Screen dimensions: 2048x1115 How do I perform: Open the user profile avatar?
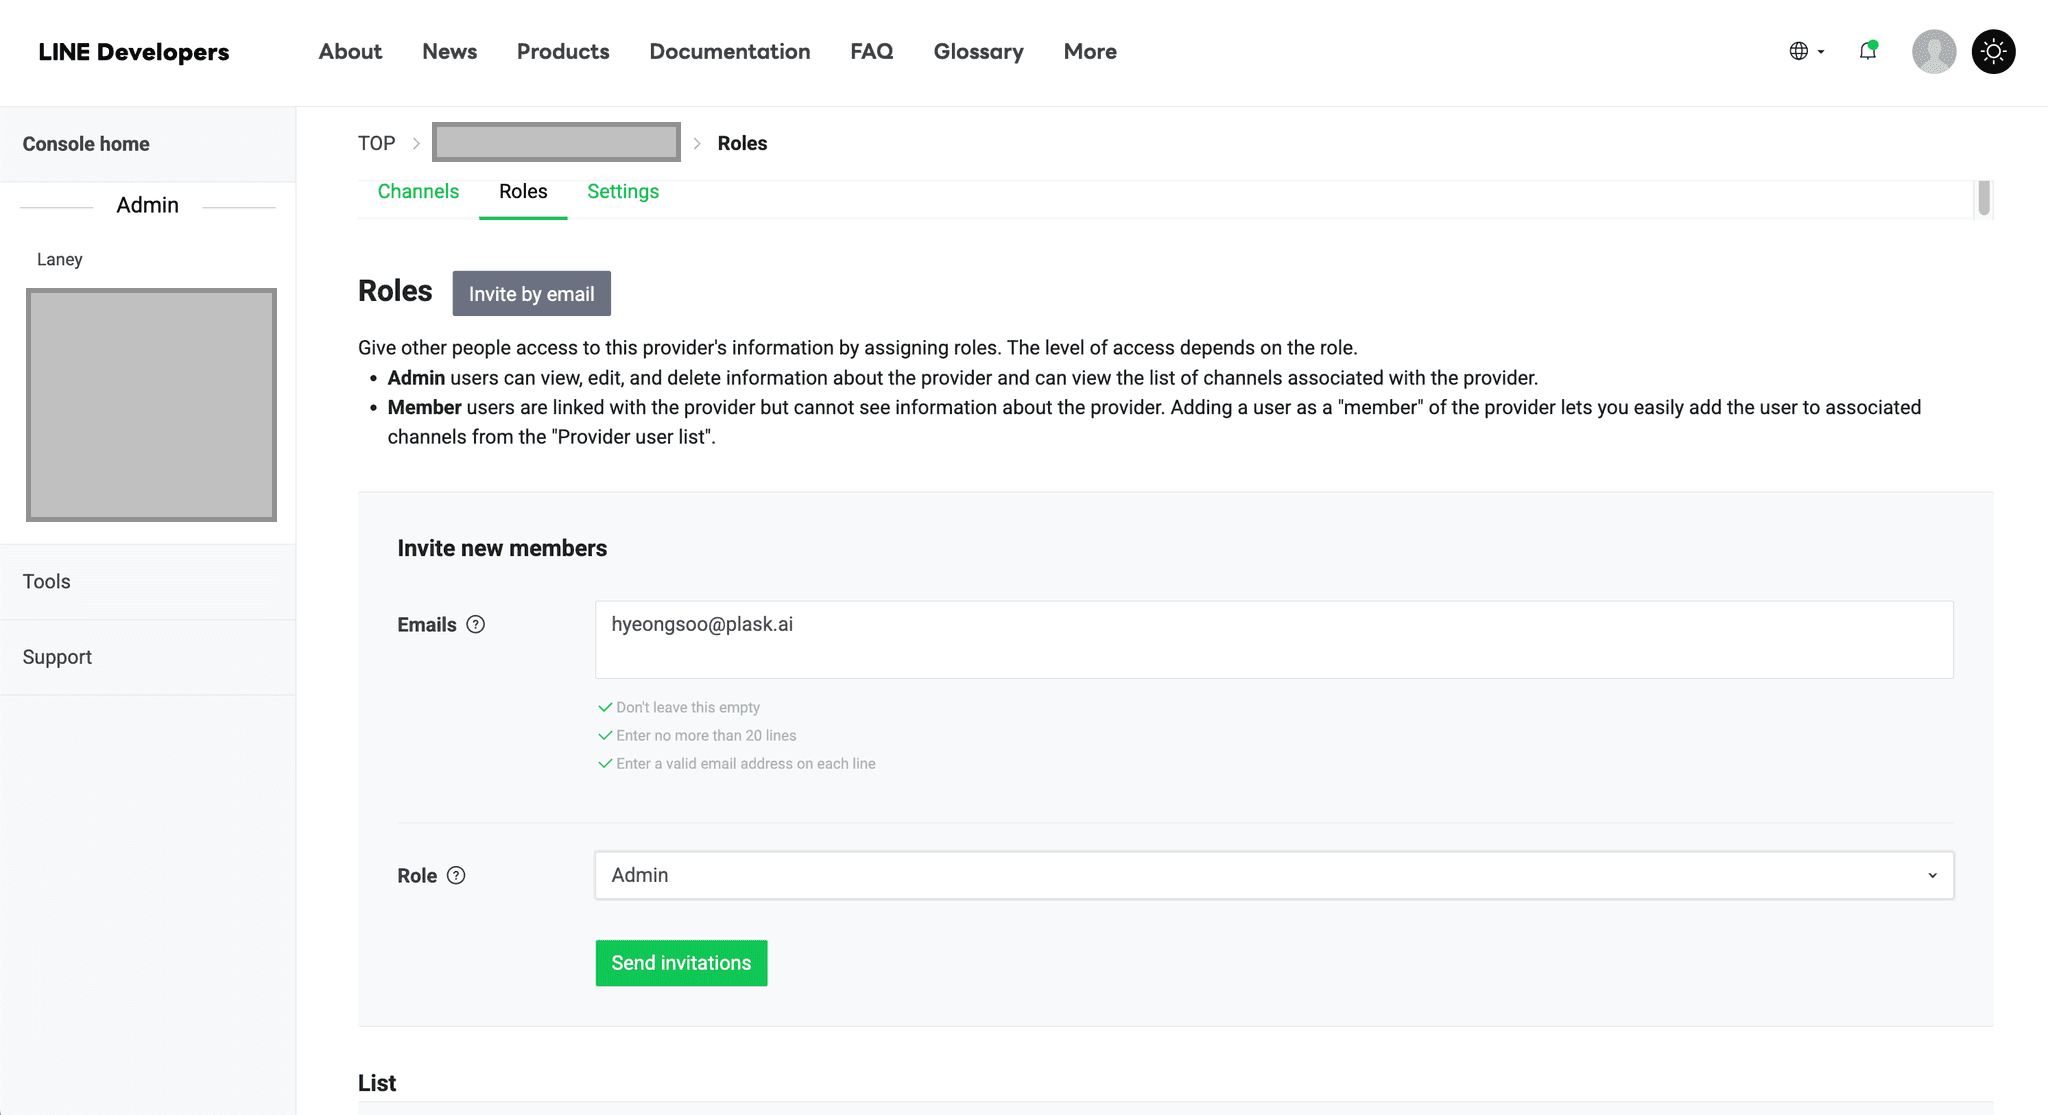click(x=1934, y=51)
